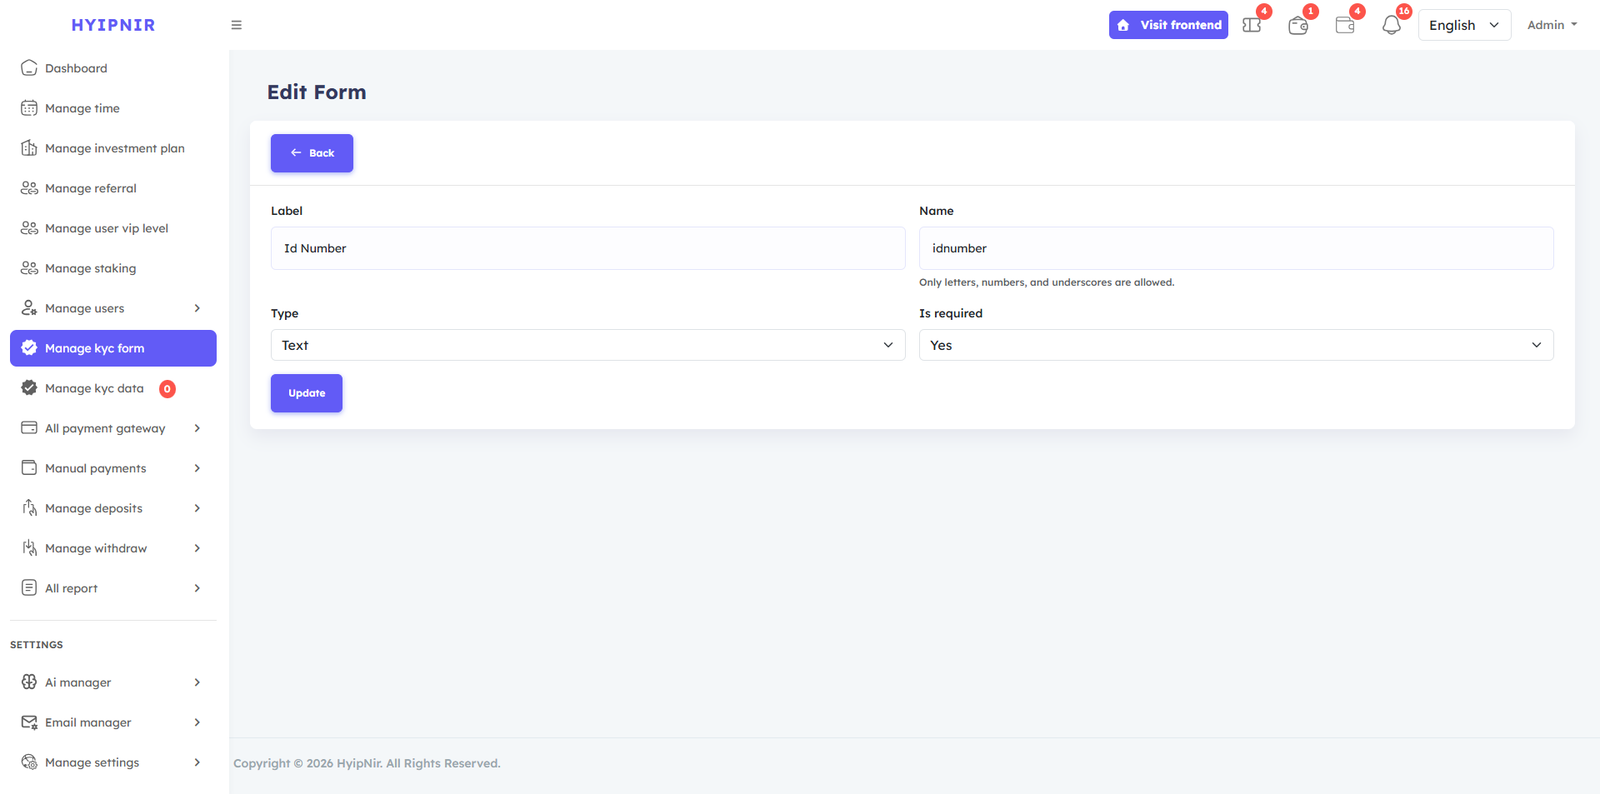Image resolution: width=1600 pixels, height=794 pixels.
Task: Click the Copyright 2026 HyipNir footer text
Action: coord(367,763)
